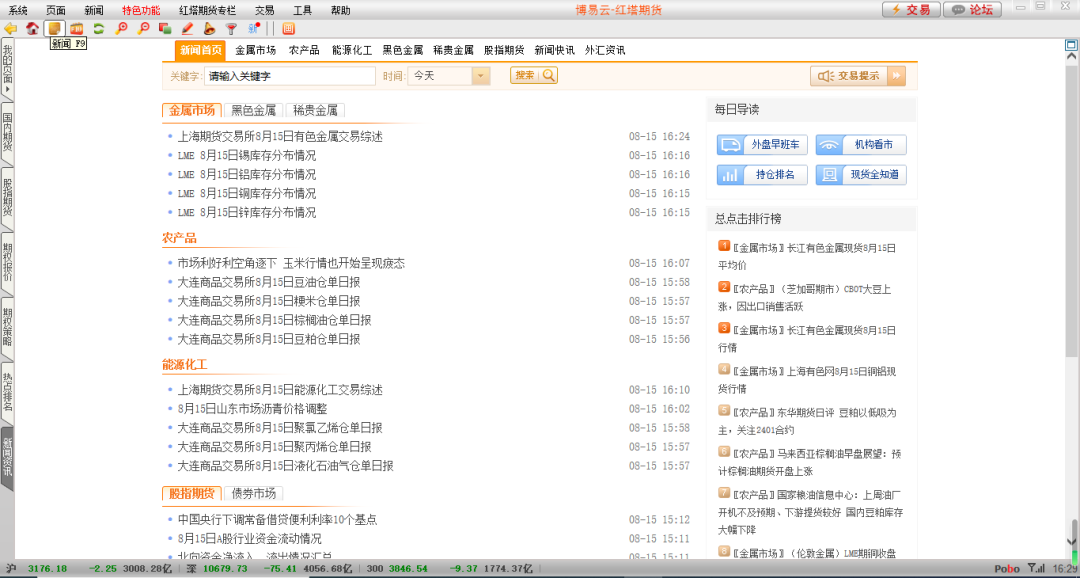Viewport: 1080px width, 578px height.
Task: Click the 新闻 F9 note toolbar icon
Action: click(54, 28)
